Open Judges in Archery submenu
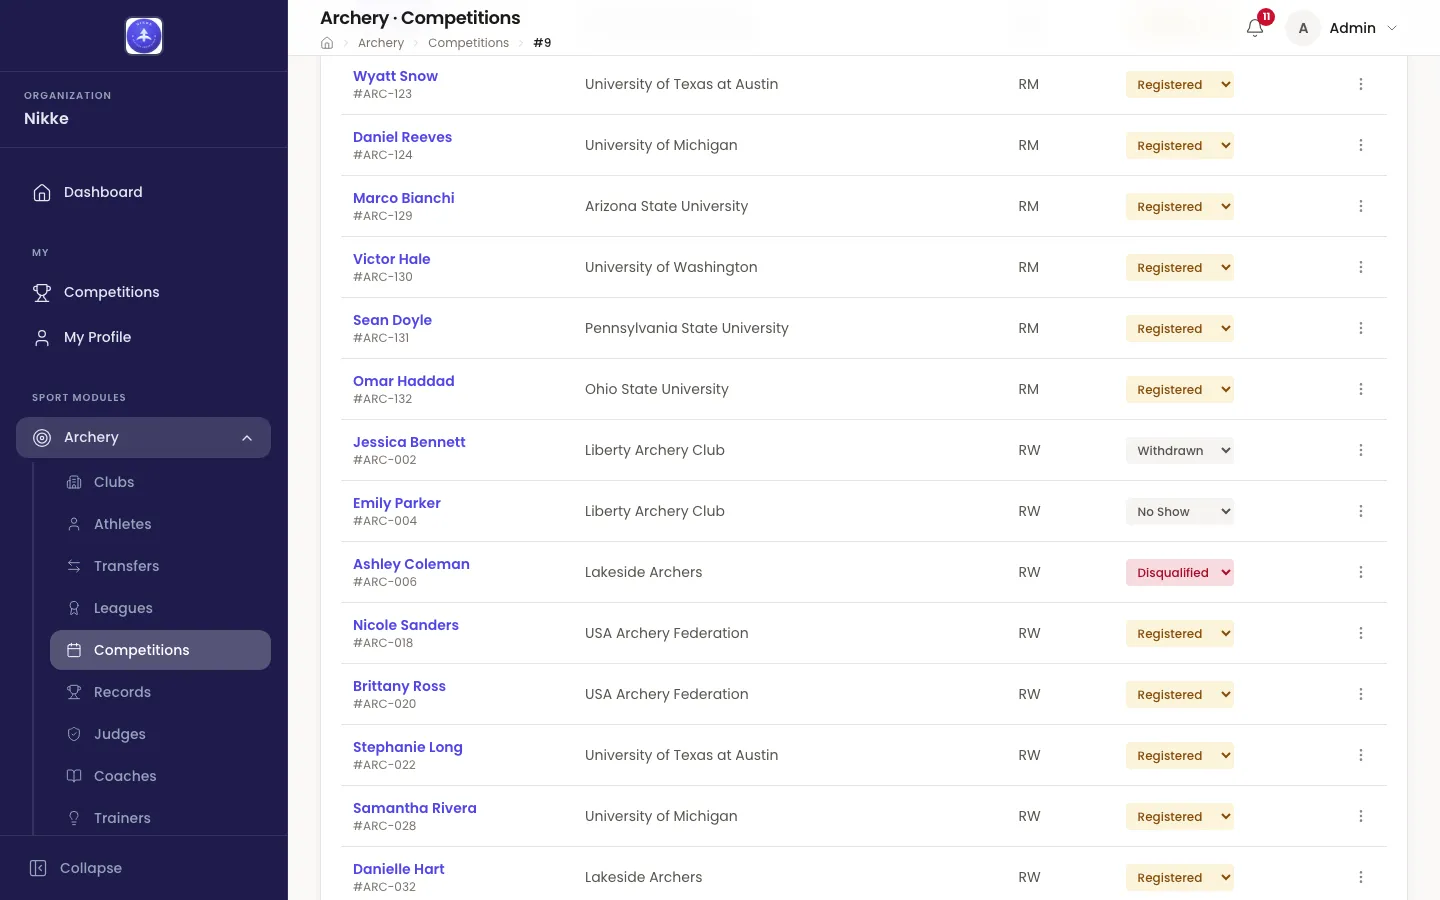The image size is (1440, 900). tap(160, 734)
